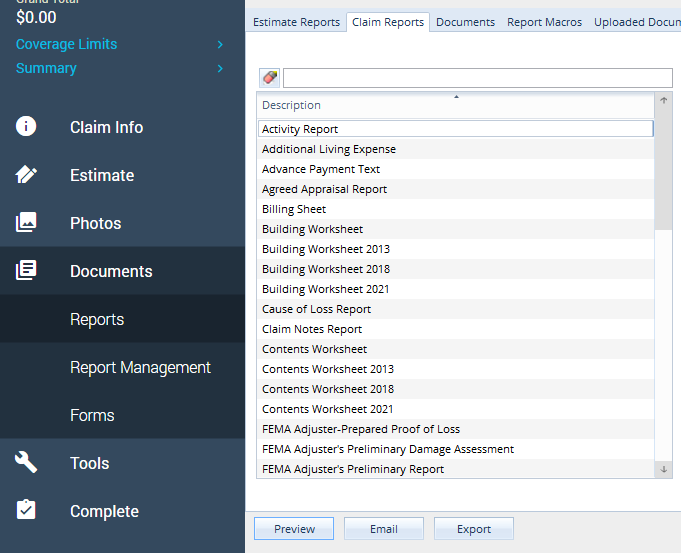Switch to the Estimate Reports tab

pyautogui.click(x=296, y=22)
